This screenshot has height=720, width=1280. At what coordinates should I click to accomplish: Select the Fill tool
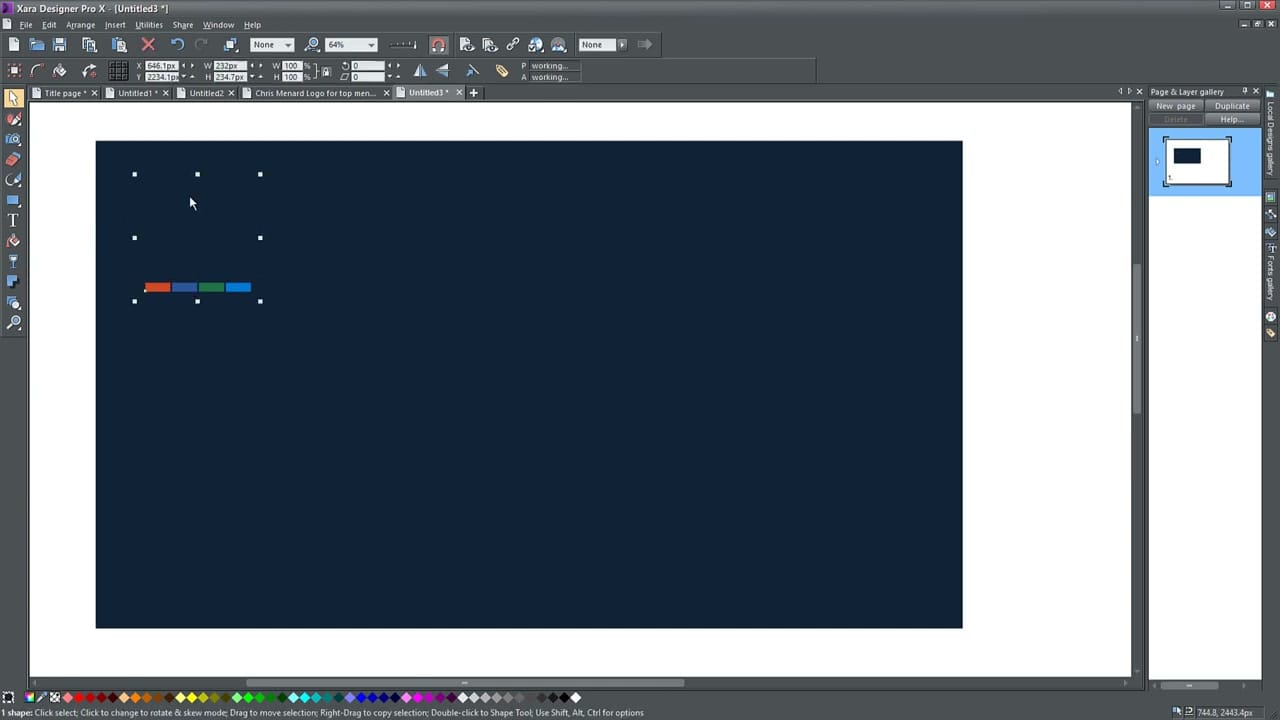click(14, 240)
